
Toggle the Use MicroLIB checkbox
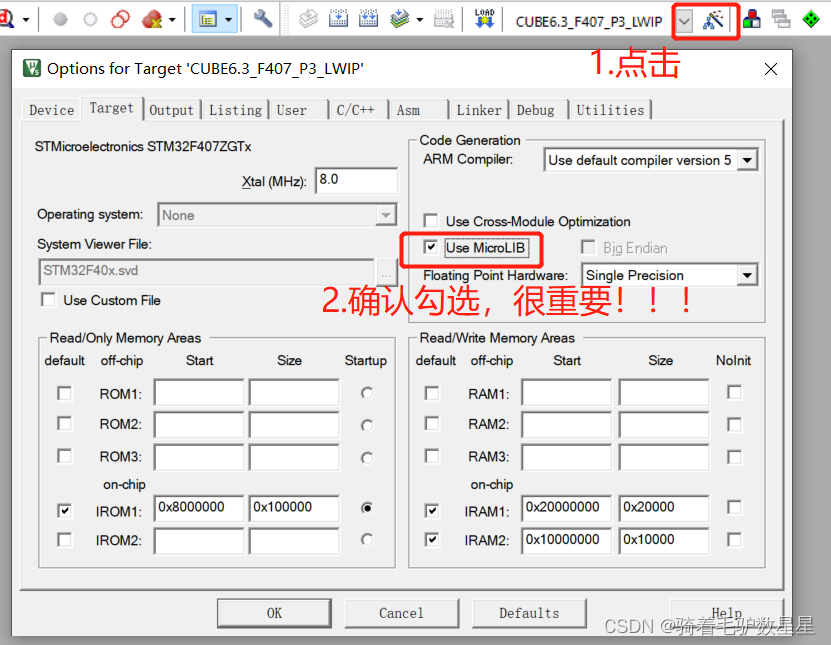pos(430,247)
